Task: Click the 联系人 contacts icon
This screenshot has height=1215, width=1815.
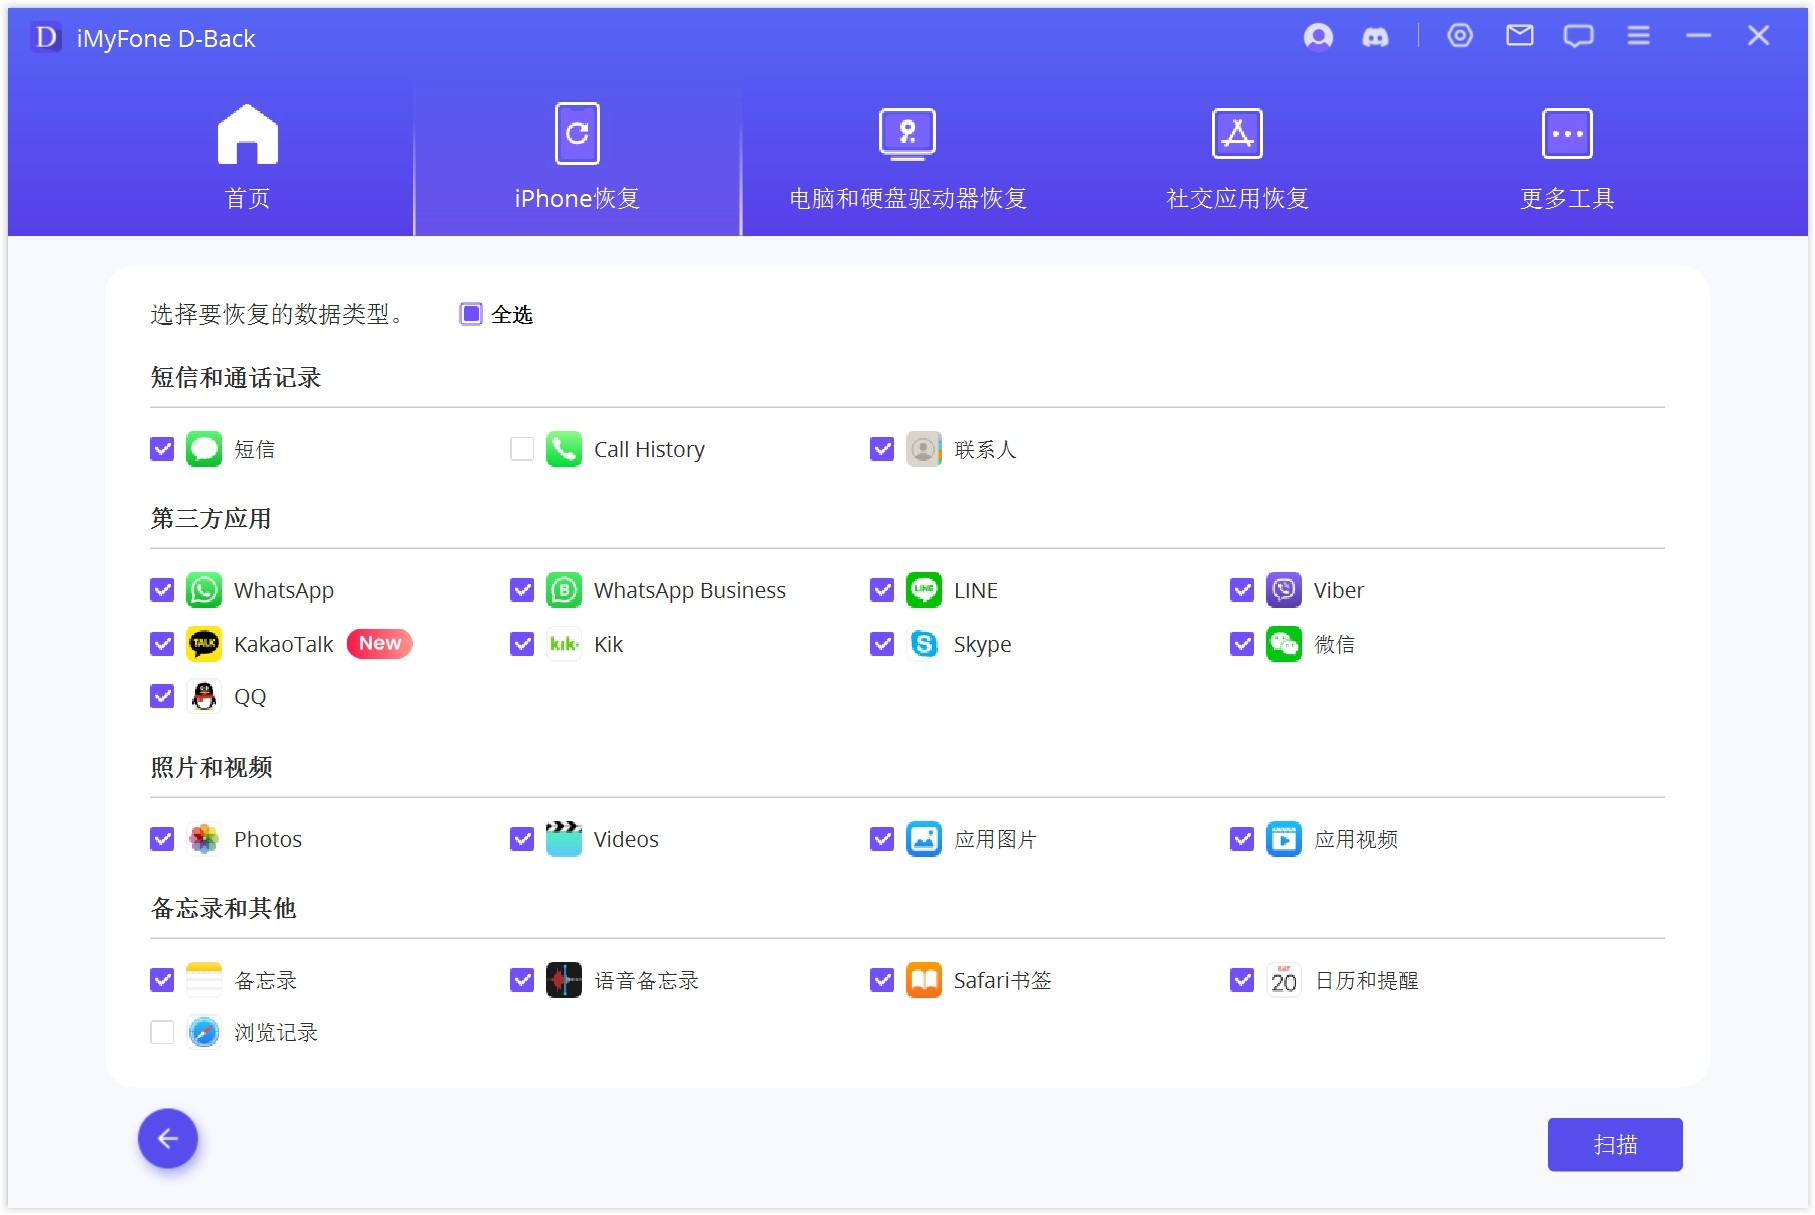Action: [x=924, y=449]
